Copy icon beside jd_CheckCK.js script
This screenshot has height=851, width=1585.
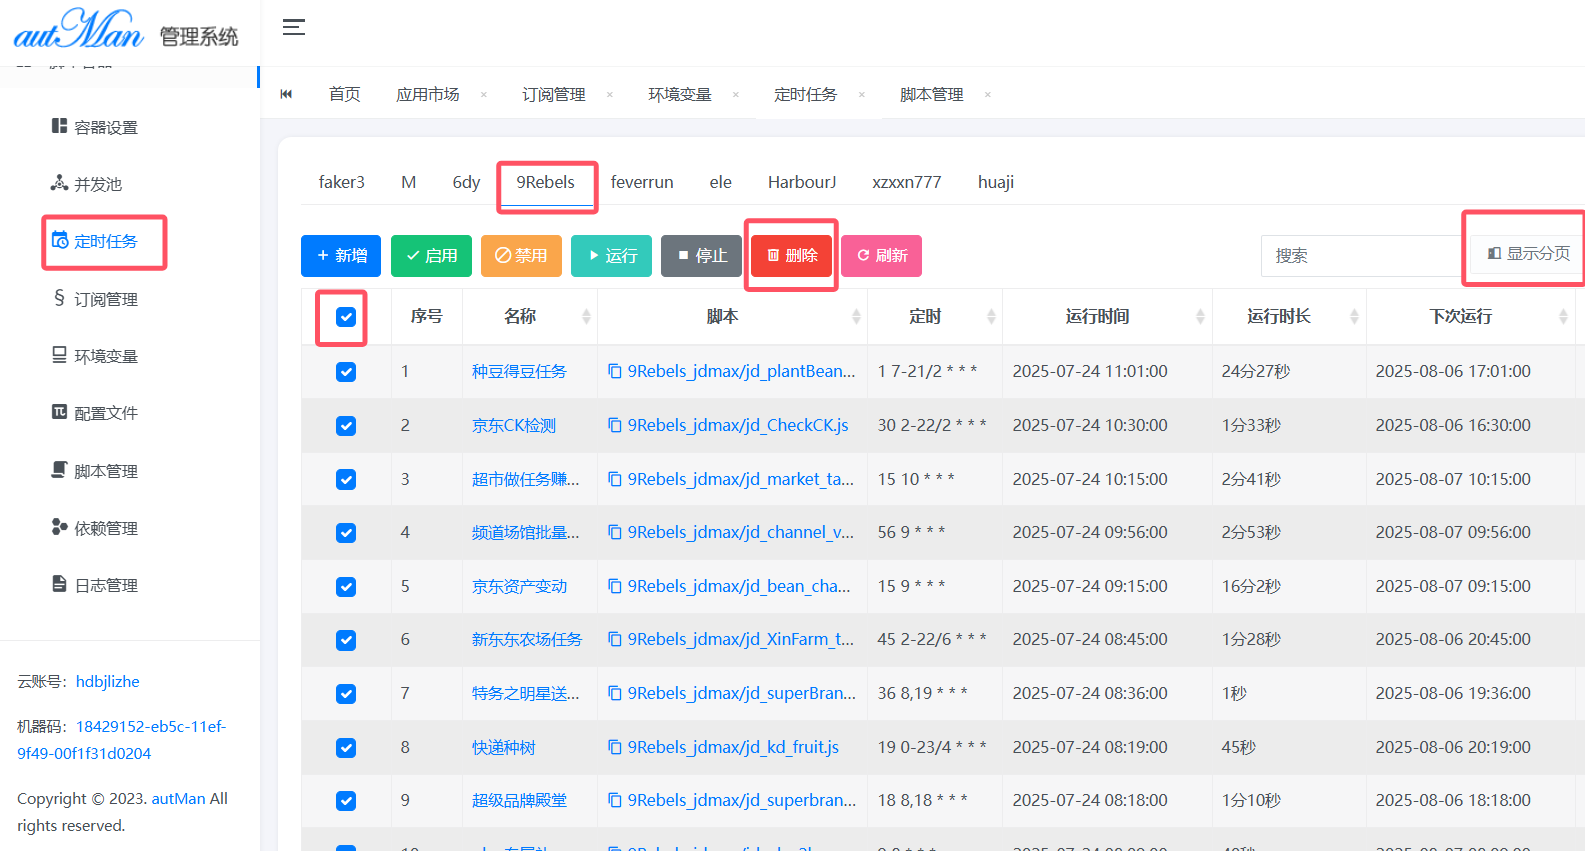pos(615,425)
